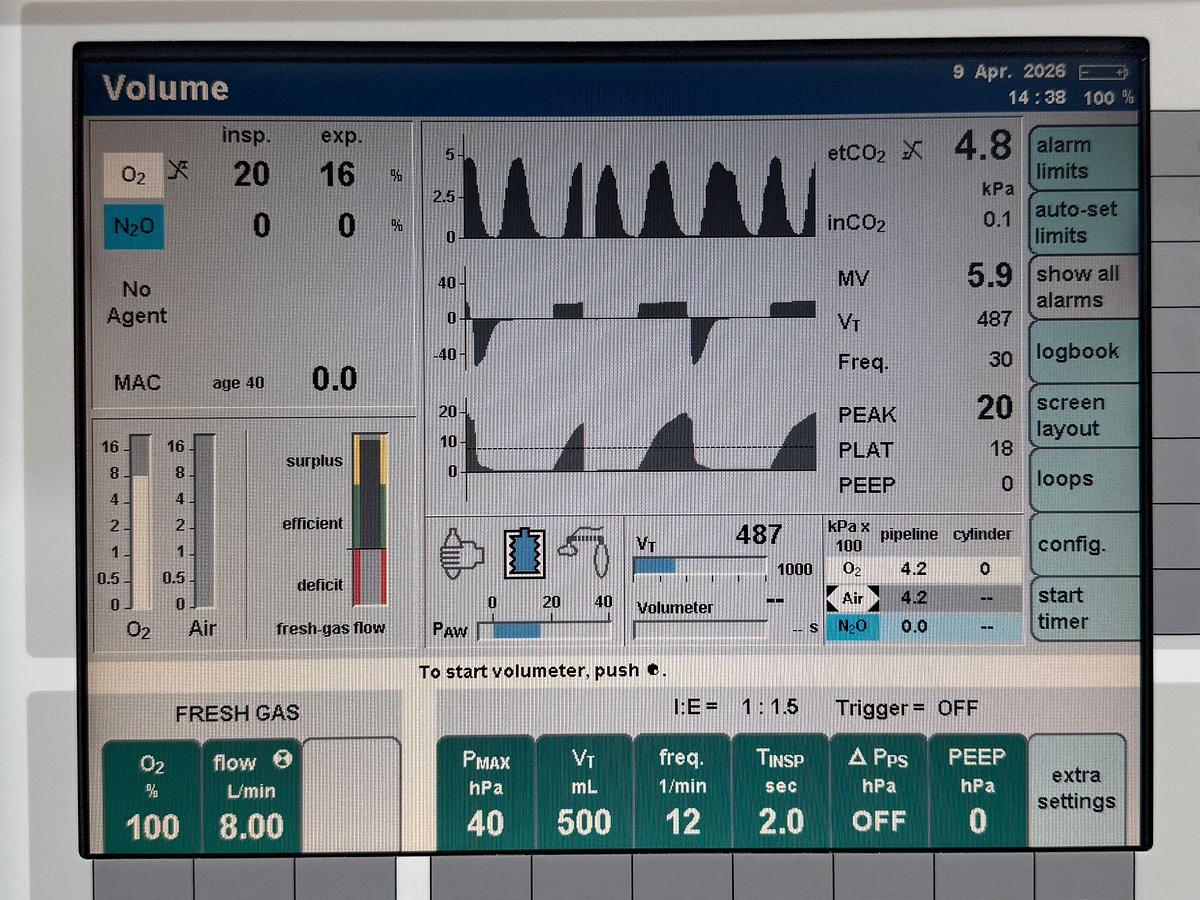Image resolution: width=1200 pixels, height=900 pixels.
Task: Click the N2O gas label box
Action: coord(133,227)
